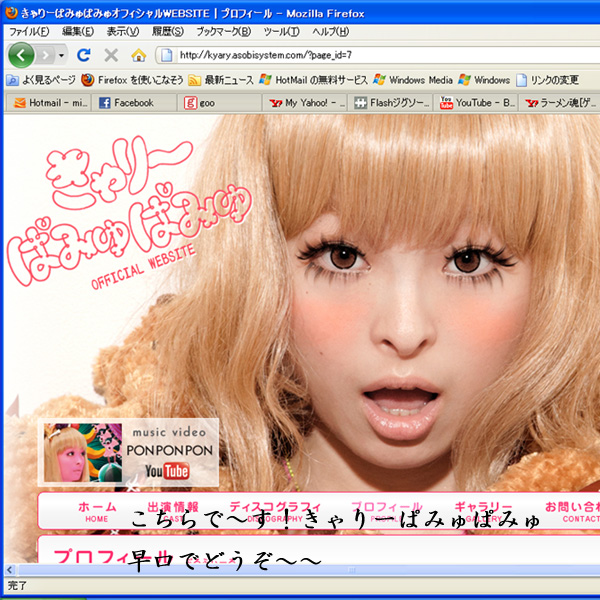600x600 pixels.
Task: Open the navigation history dropdown arrow
Action: 61,56
